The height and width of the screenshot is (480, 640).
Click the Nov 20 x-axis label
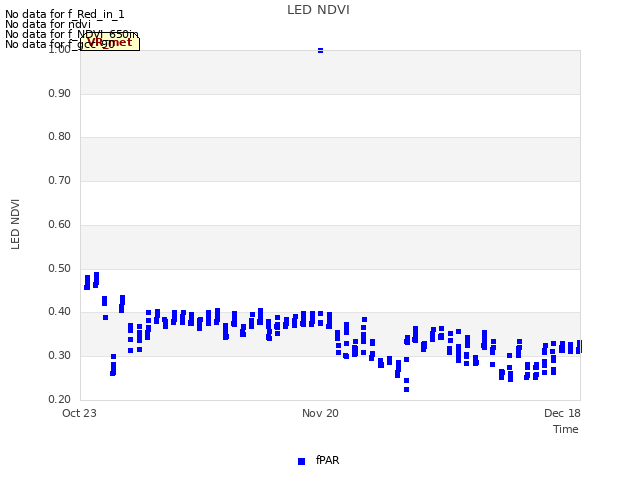[320, 413]
